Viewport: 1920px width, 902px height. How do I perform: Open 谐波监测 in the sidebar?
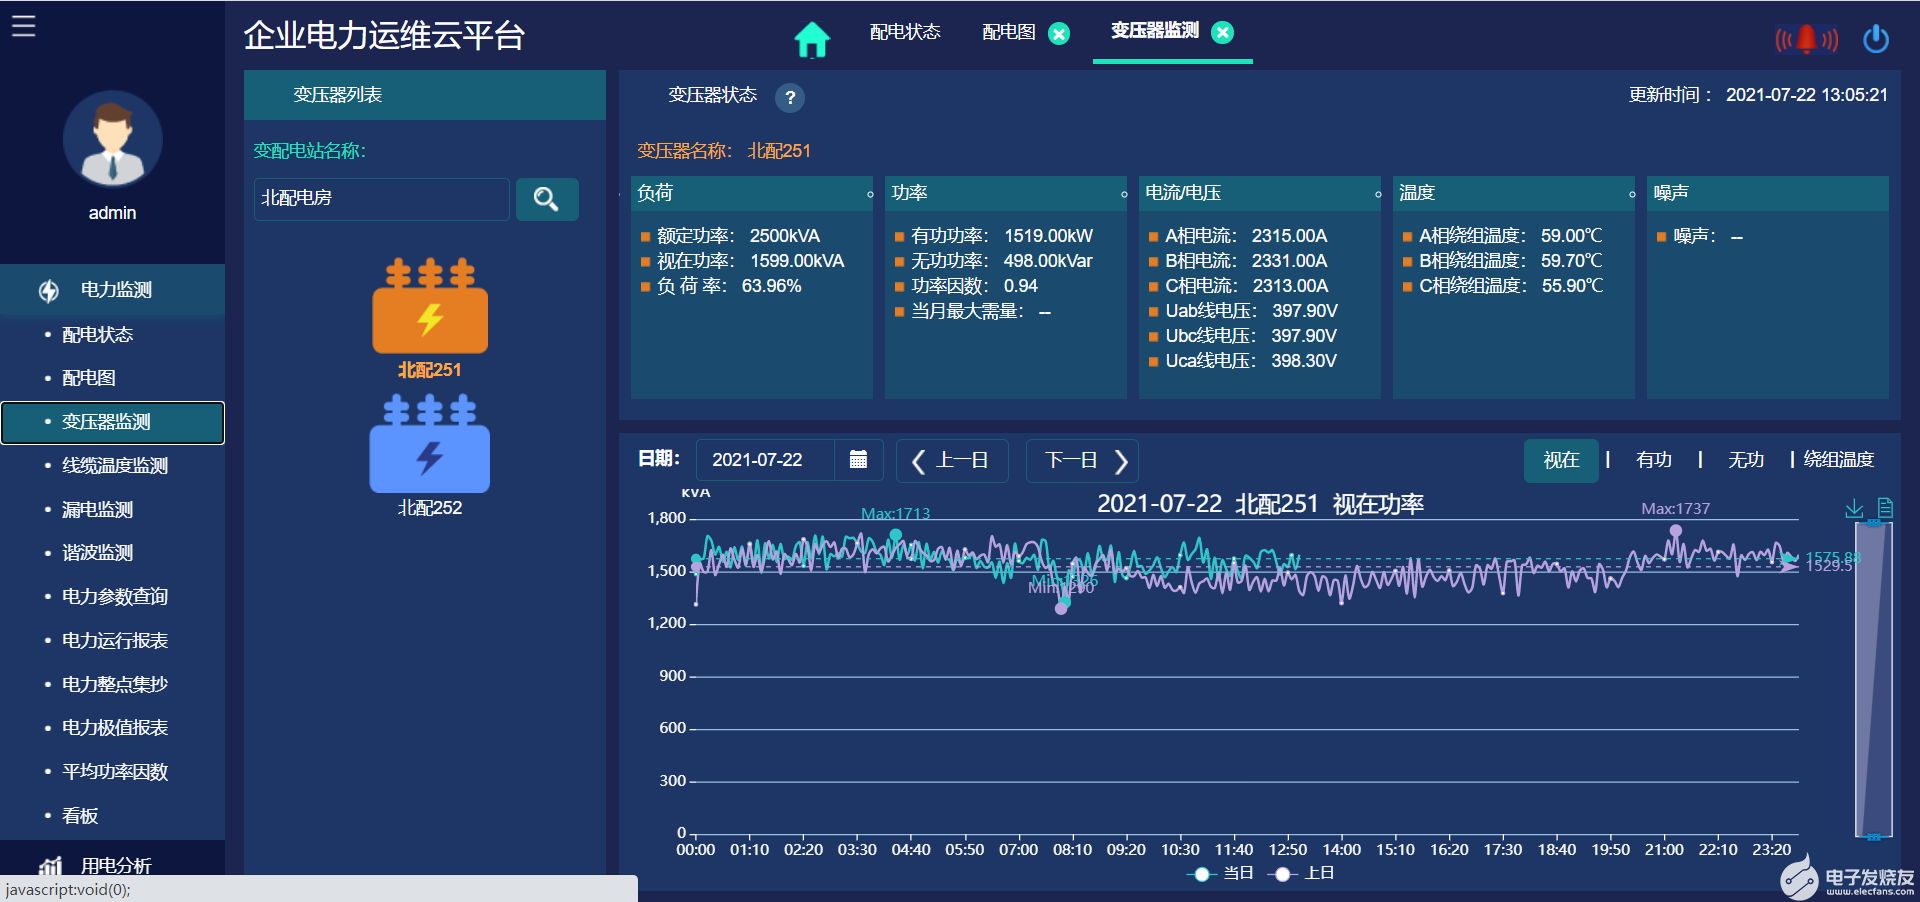point(97,553)
